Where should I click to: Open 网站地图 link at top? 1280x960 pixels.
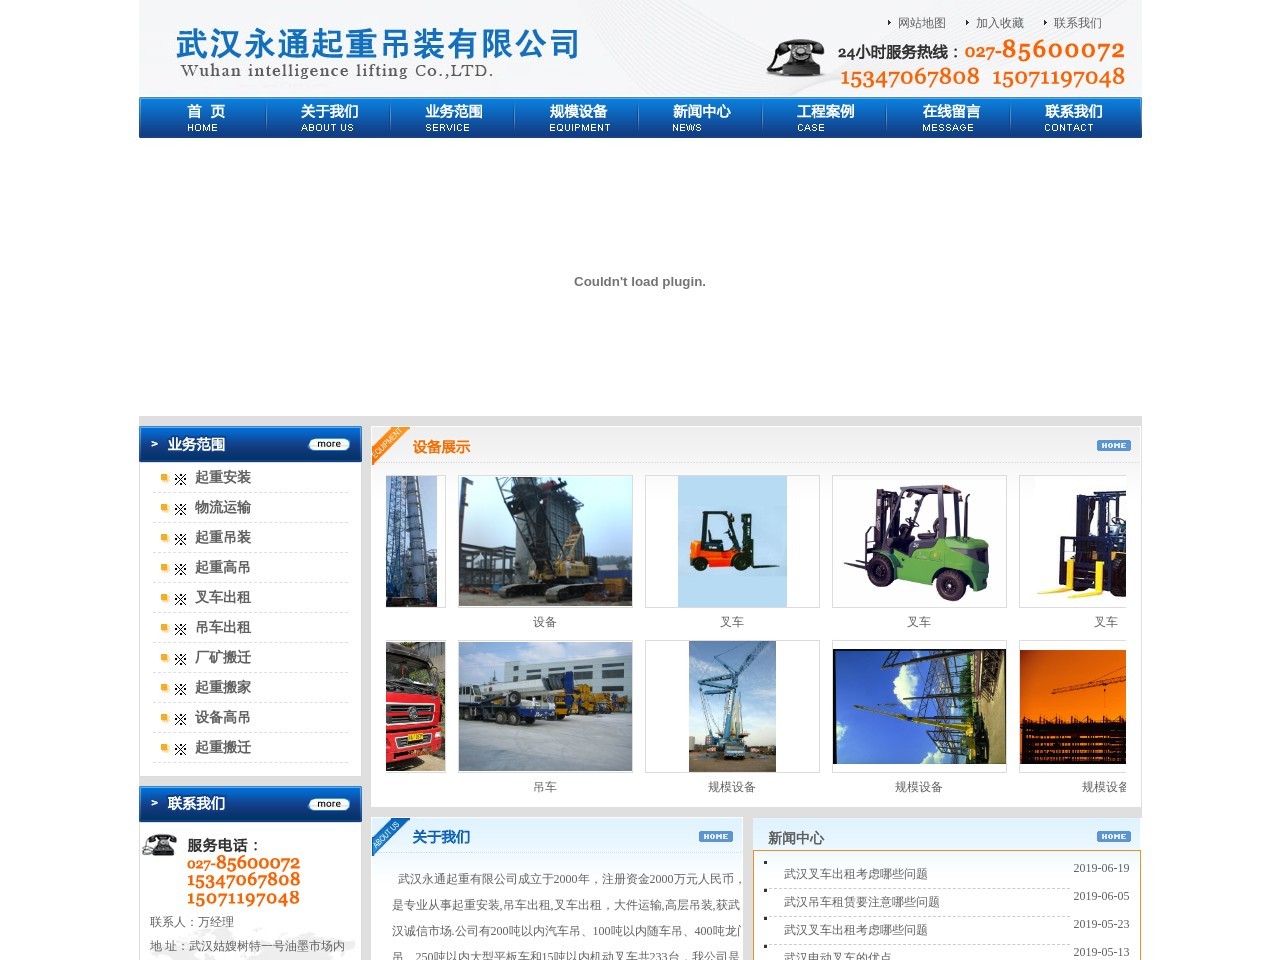click(x=920, y=23)
